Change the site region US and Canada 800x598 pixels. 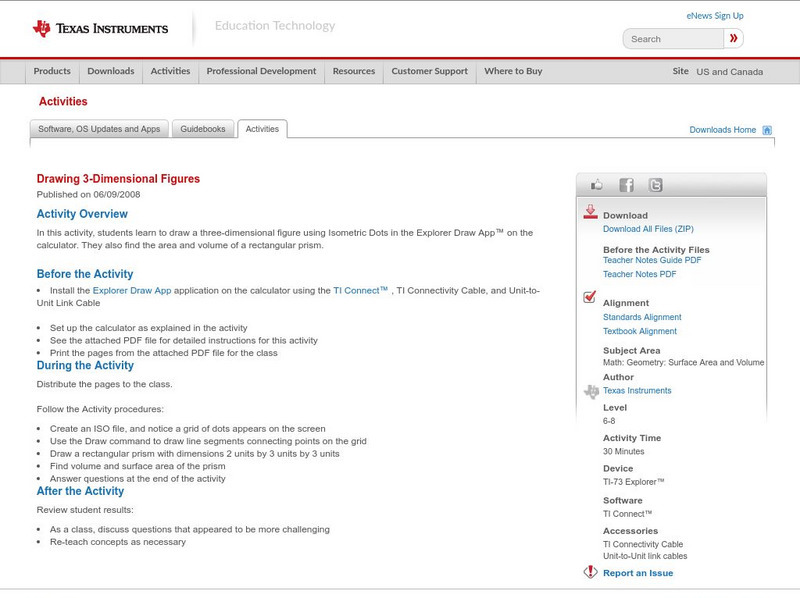point(729,72)
